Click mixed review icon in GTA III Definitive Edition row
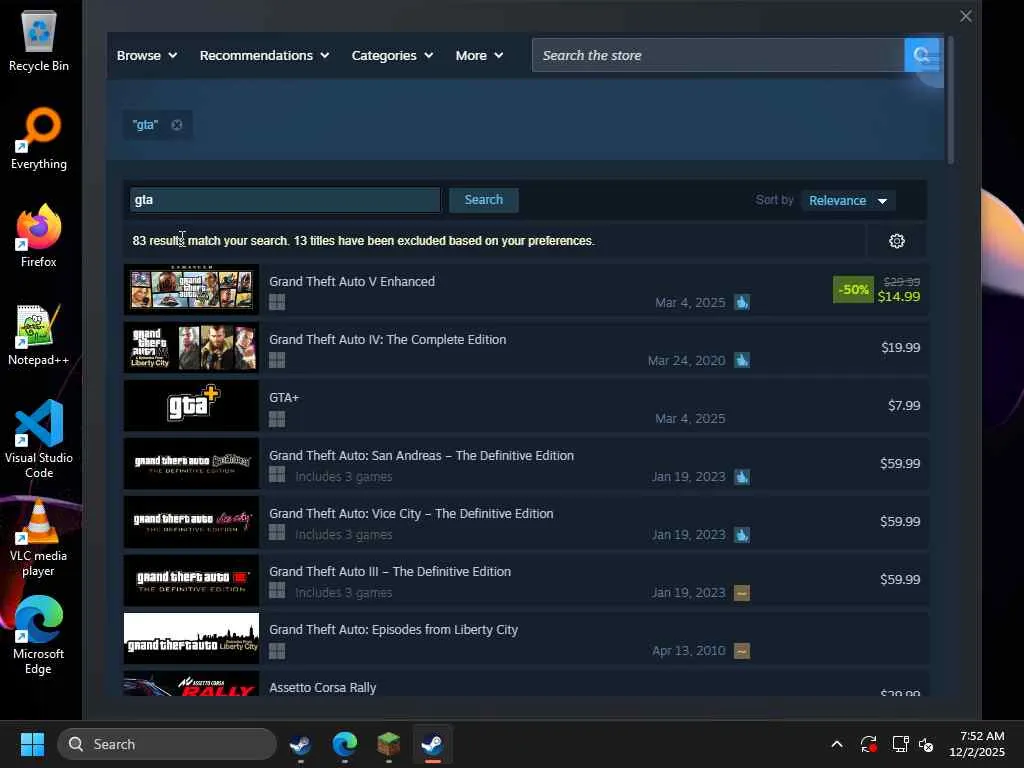The height and width of the screenshot is (768, 1024). tap(742, 593)
